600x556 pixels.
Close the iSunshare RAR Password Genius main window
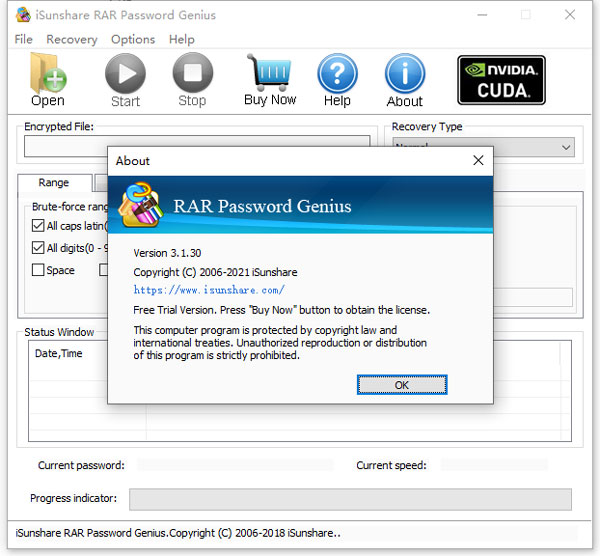click(x=570, y=15)
